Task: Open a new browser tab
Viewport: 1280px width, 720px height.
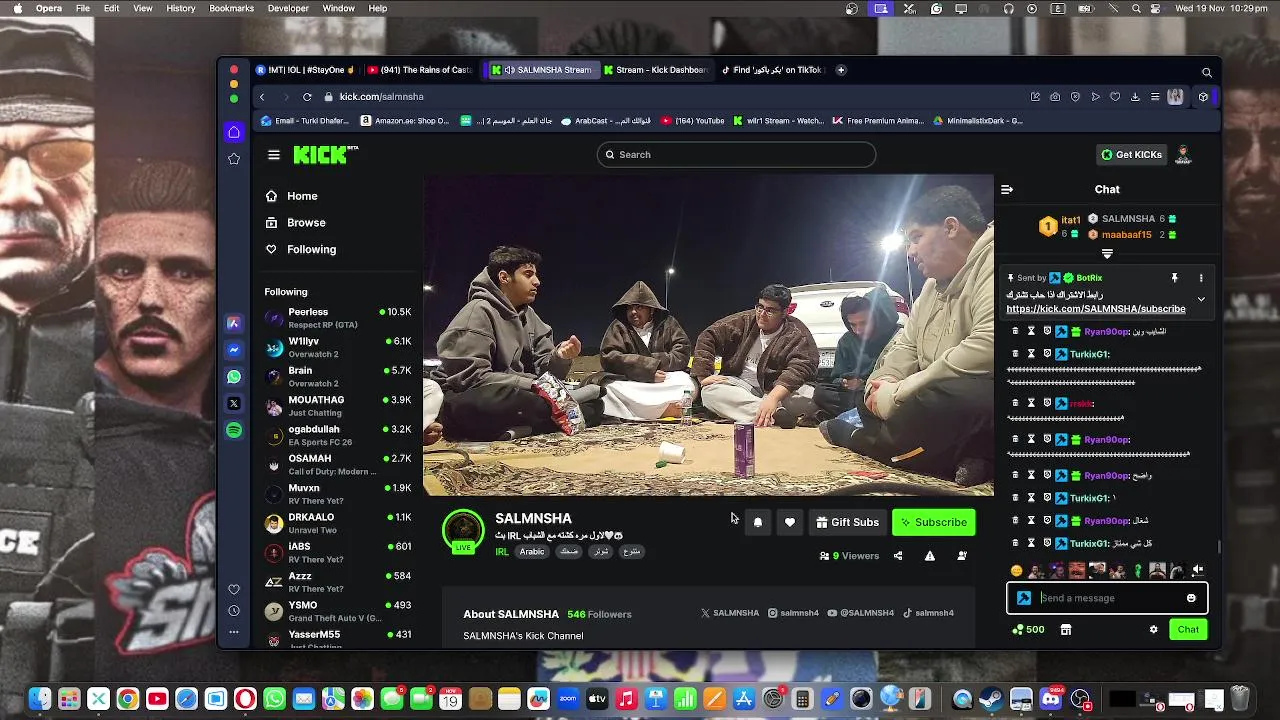Action: [841, 70]
